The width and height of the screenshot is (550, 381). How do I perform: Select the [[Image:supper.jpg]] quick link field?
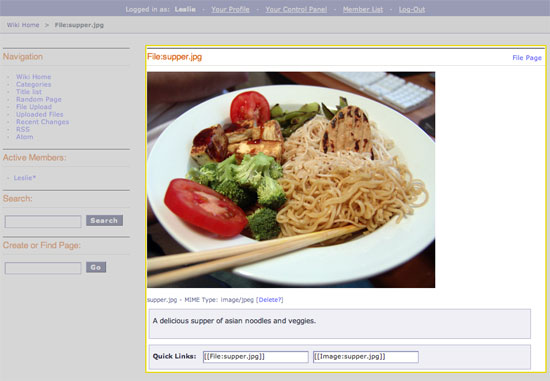pyautogui.click(x=365, y=357)
